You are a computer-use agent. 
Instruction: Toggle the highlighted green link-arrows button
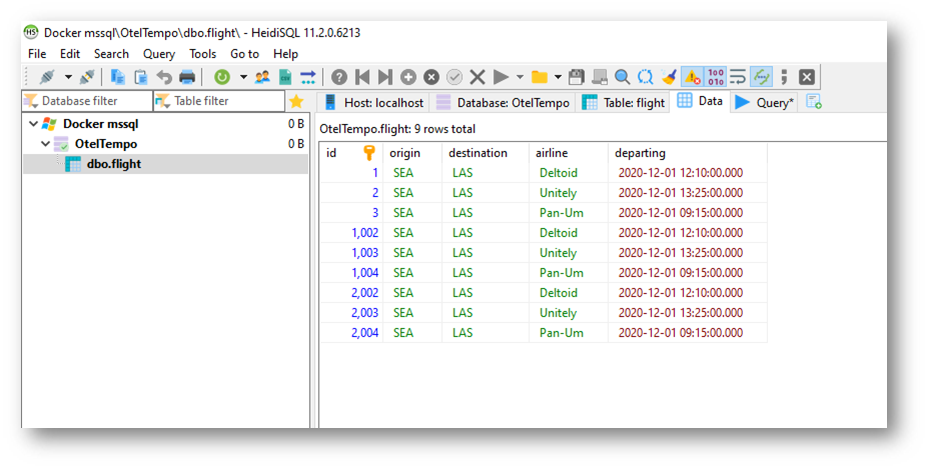pos(761,77)
